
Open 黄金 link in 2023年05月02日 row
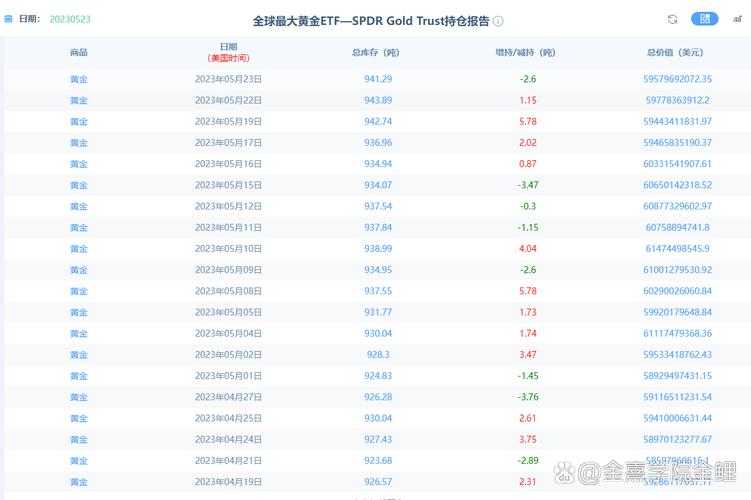tap(79, 355)
